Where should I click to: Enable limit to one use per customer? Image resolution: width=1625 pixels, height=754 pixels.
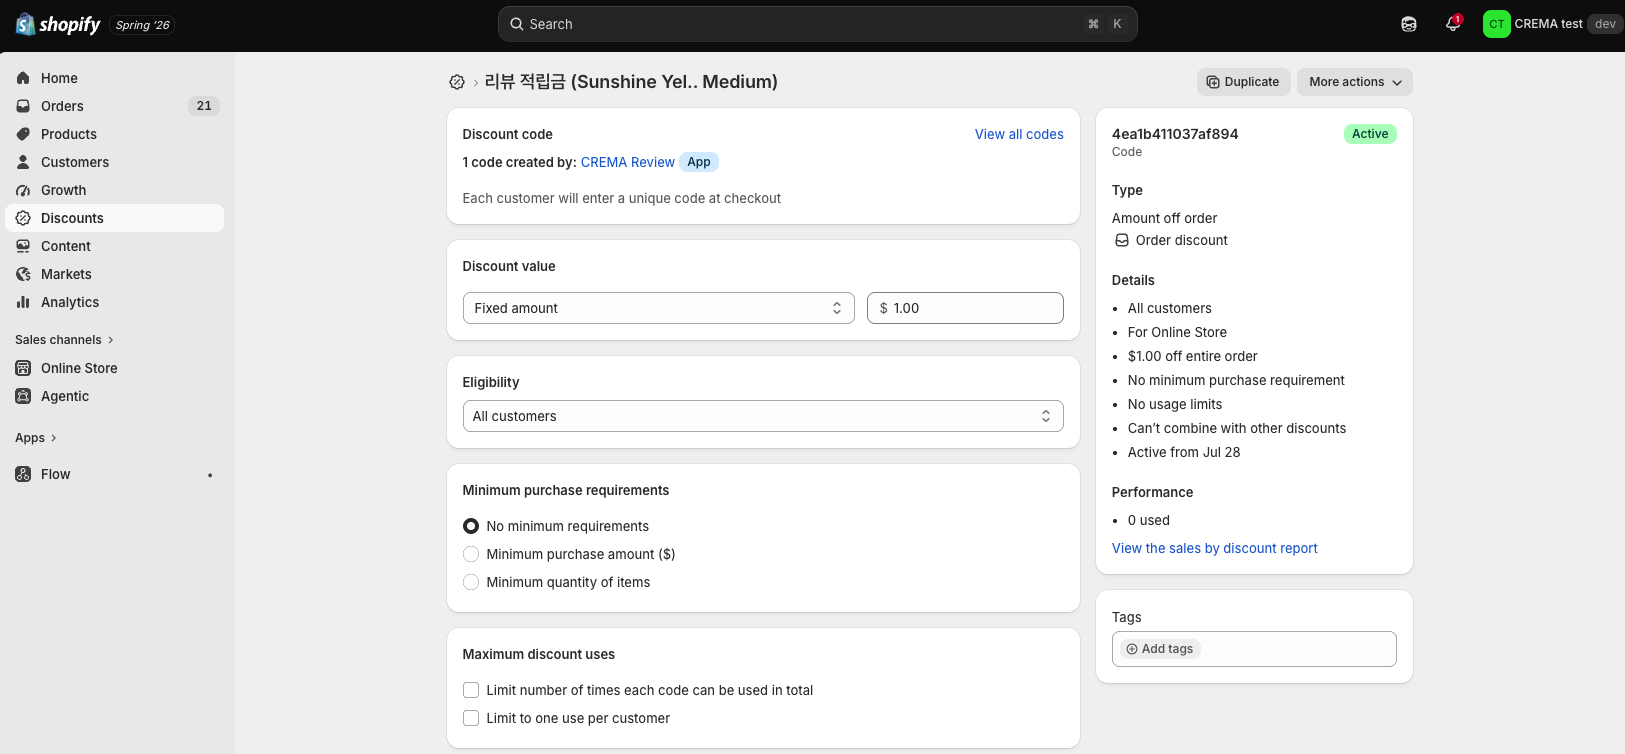tap(471, 718)
